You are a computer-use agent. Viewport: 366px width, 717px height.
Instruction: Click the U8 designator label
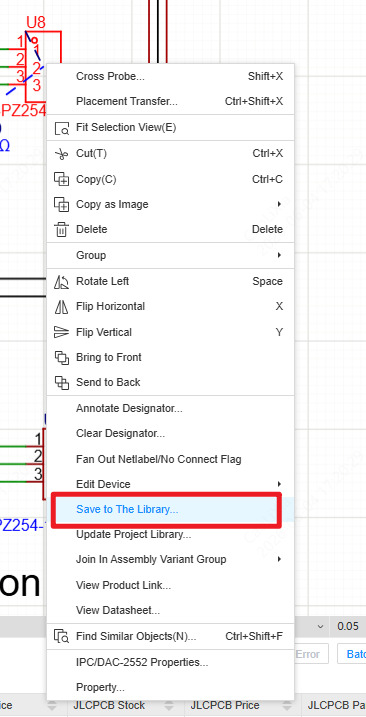[x=36, y=22]
